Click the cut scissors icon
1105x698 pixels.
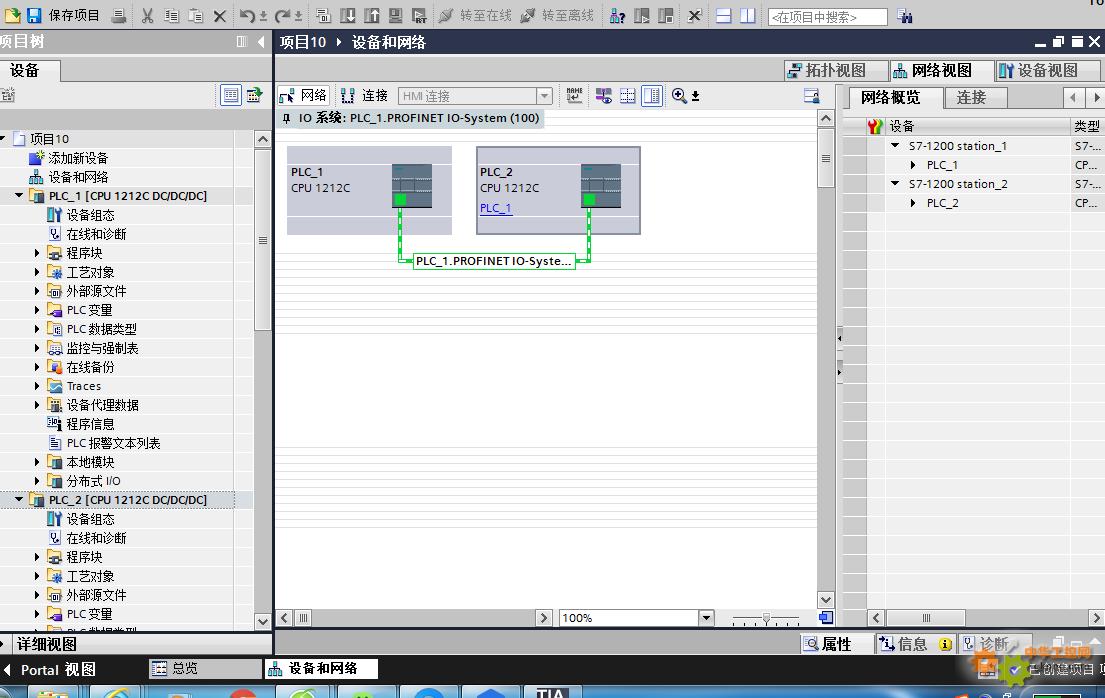tap(147, 16)
